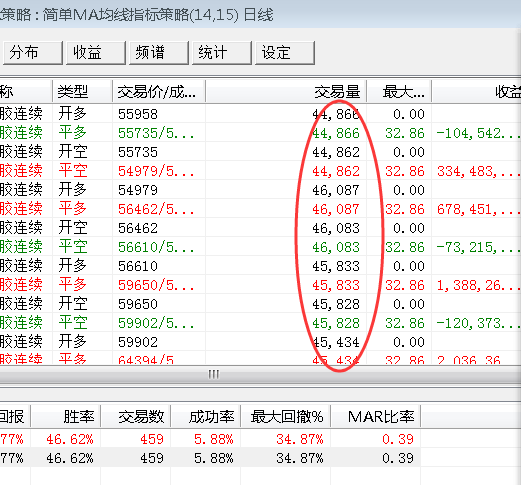Click the black 34.87% drawdown in second row
521x485 pixels.
[x=300, y=458]
